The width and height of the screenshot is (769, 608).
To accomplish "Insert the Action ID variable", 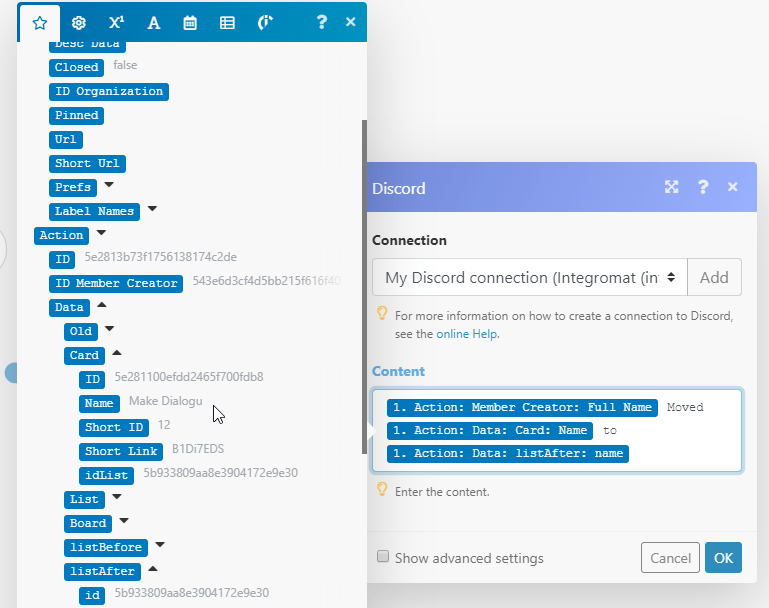I will (x=62, y=259).
